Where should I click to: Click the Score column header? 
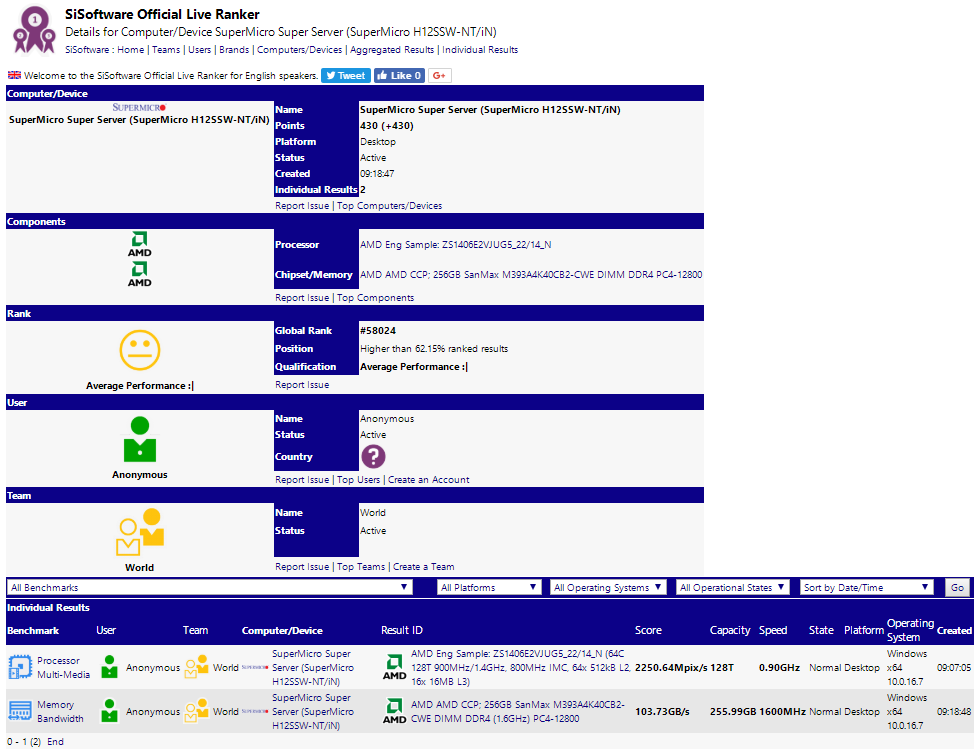point(648,630)
